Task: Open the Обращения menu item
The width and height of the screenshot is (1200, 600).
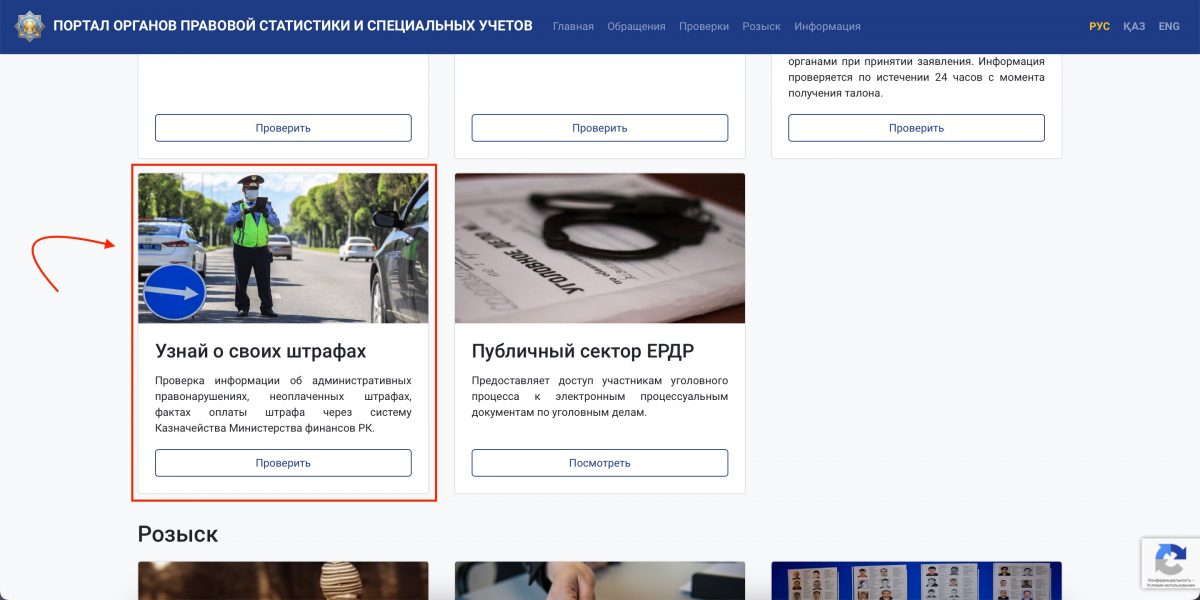Action: coord(636,26)
